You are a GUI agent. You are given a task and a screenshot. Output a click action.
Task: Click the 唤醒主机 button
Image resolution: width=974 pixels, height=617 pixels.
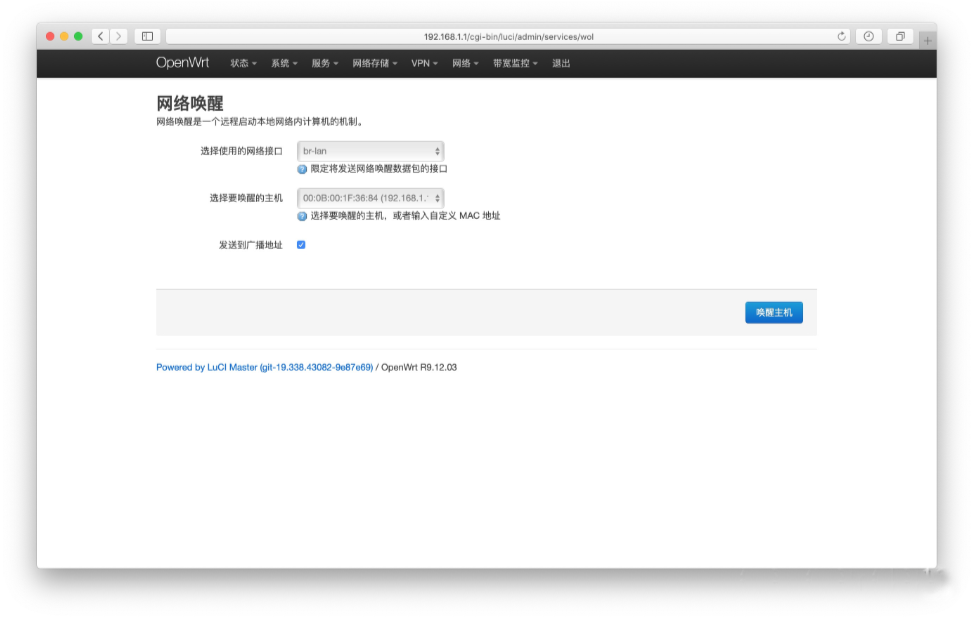coord(773,312)
